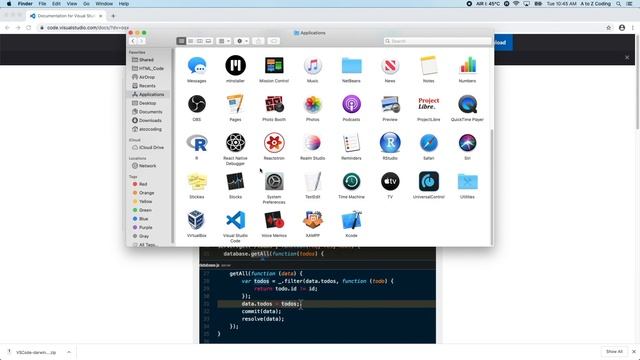Open the Utilities folder

pyautogui.click(x=467, y=182)
